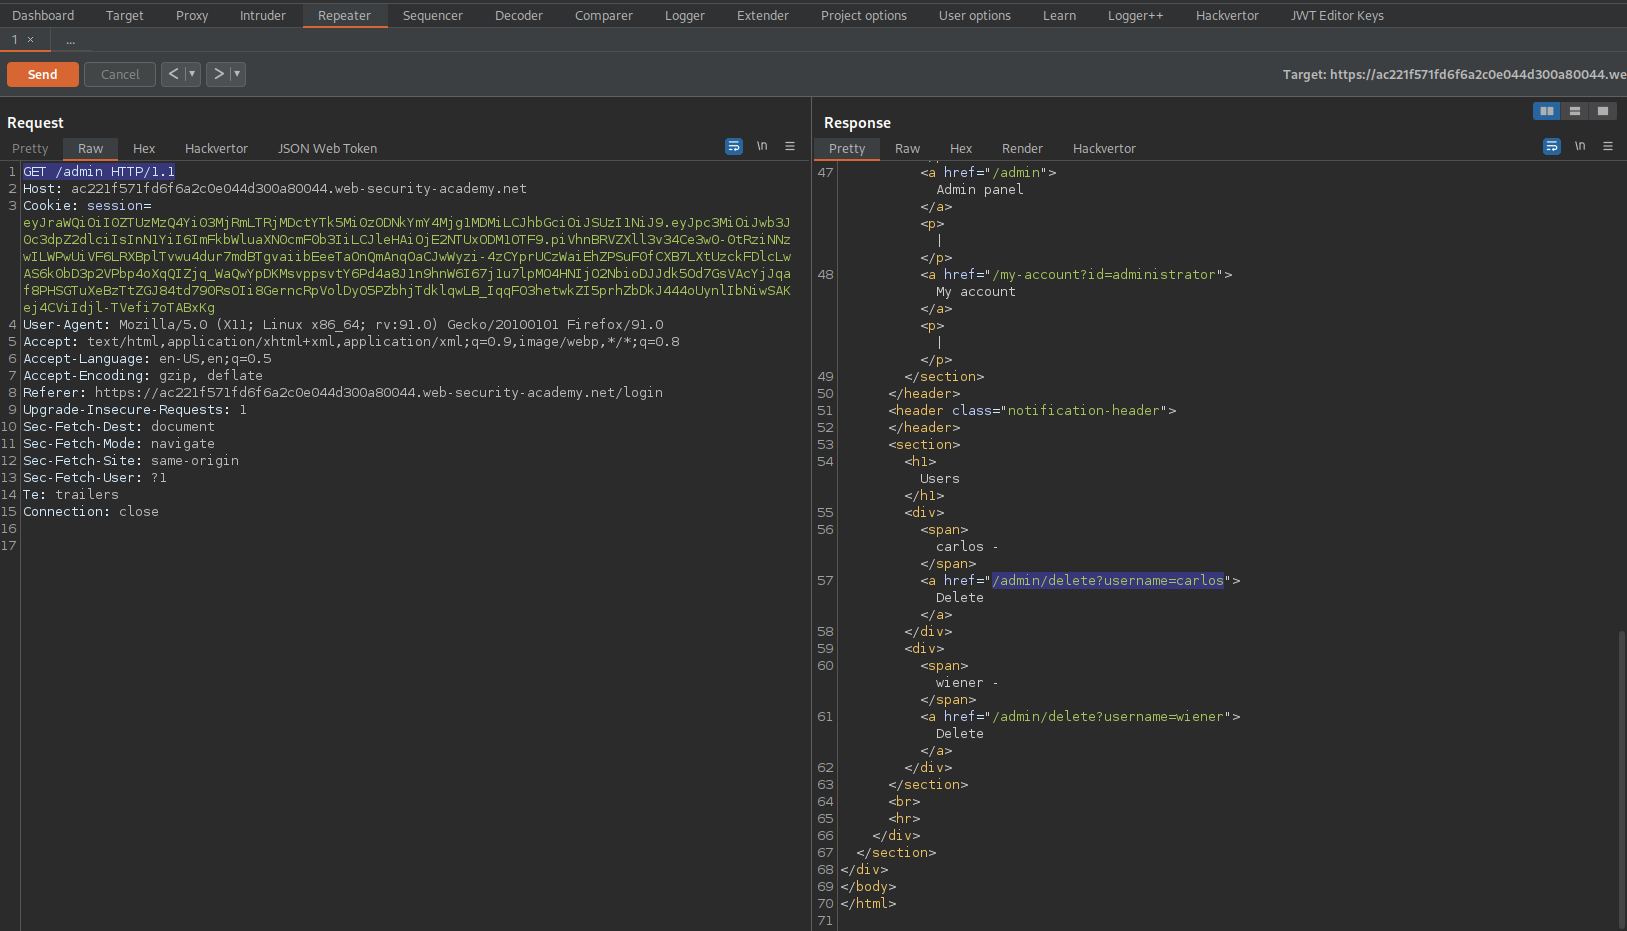Open the Target tab
The width and height of the screenshot is (1627, 931).
pos(125,15)
